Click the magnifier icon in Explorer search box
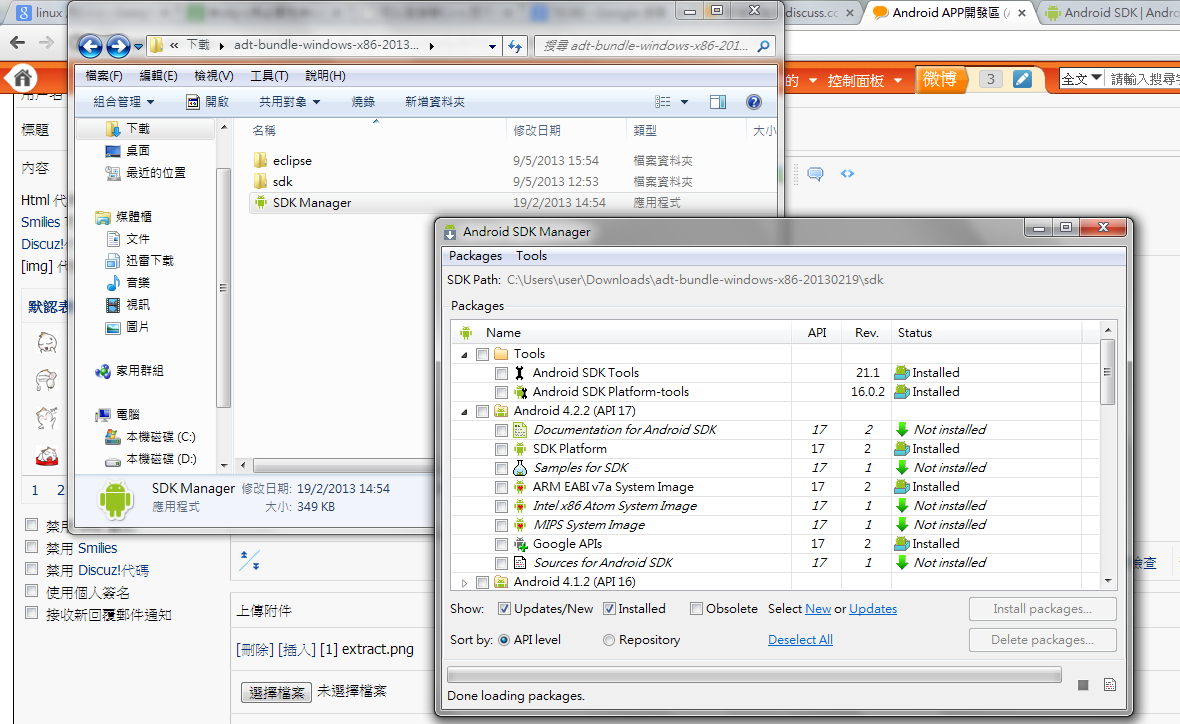This screenshot has height=724, width=1180. [763, 46]
